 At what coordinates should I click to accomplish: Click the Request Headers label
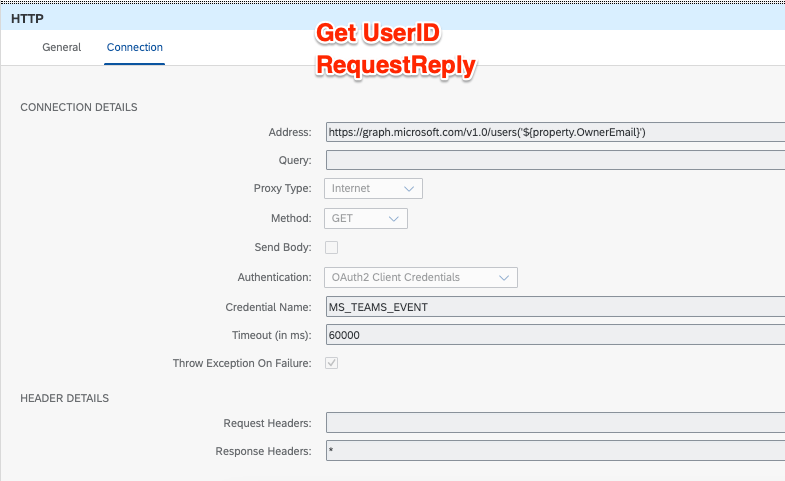pos(267,423)
